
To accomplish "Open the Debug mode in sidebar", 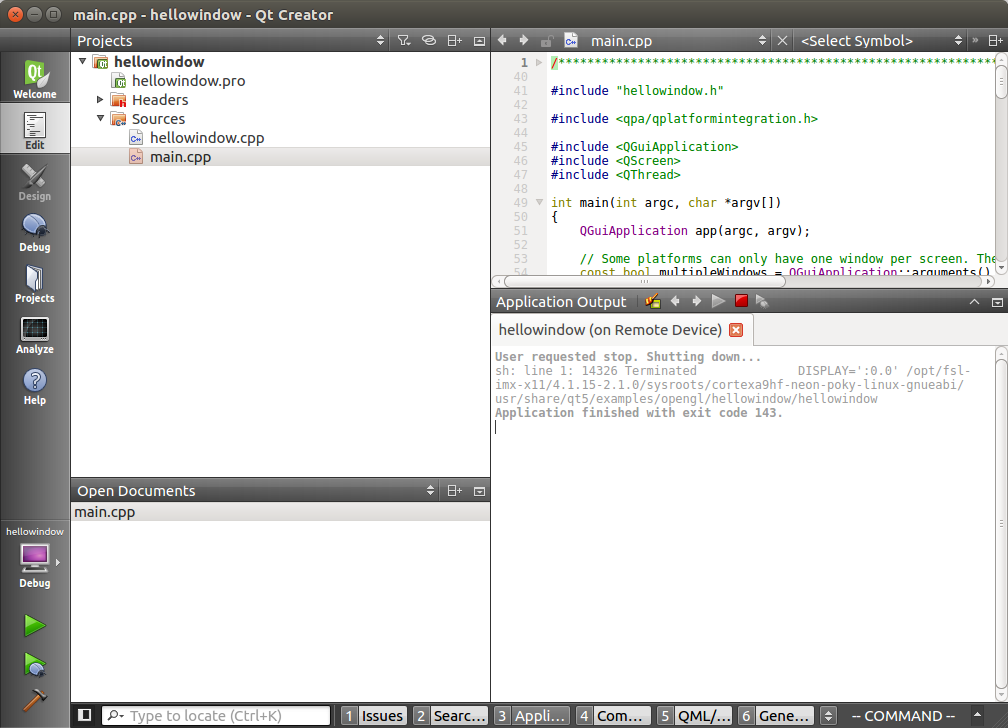I will (x=34, y=232).
